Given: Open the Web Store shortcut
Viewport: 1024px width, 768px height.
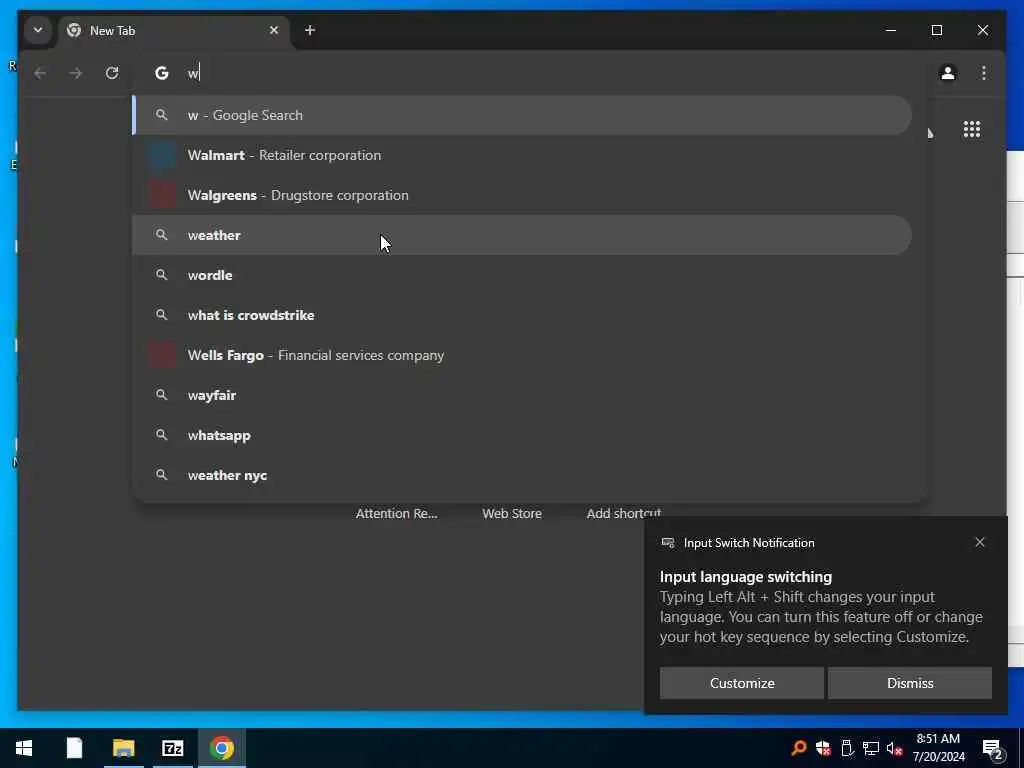Looking at the screenshot, I should point(512,513).
